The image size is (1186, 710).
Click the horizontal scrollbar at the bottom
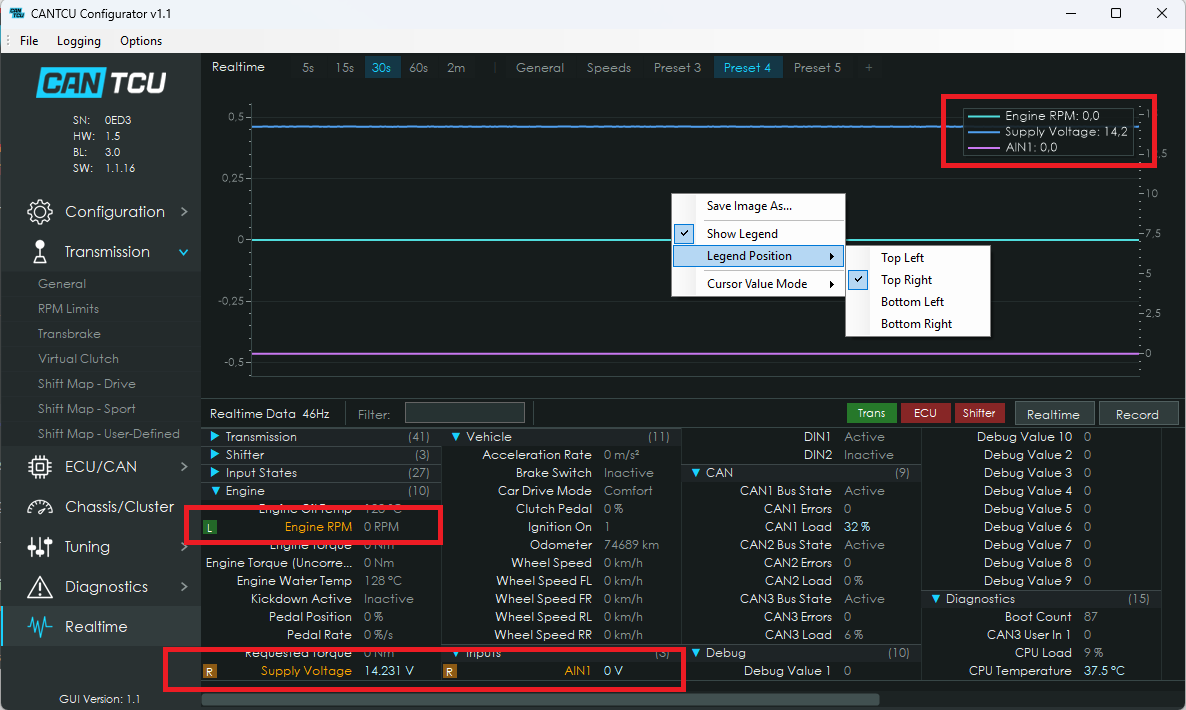click(x=540, y=699)
